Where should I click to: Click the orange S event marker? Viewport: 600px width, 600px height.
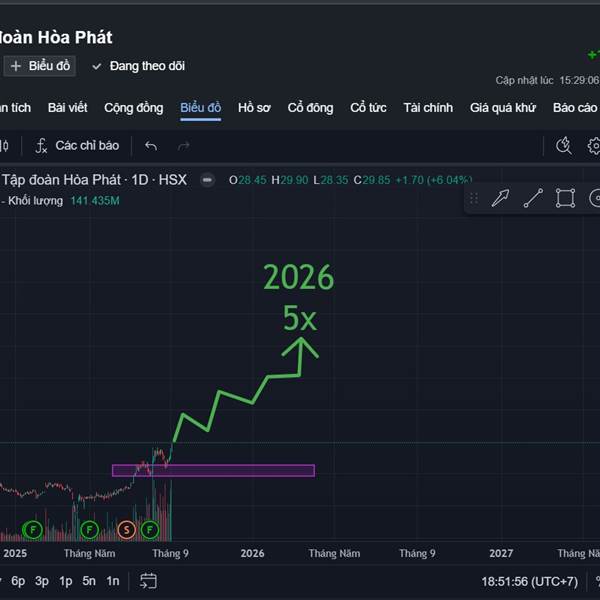pos(126,530)
